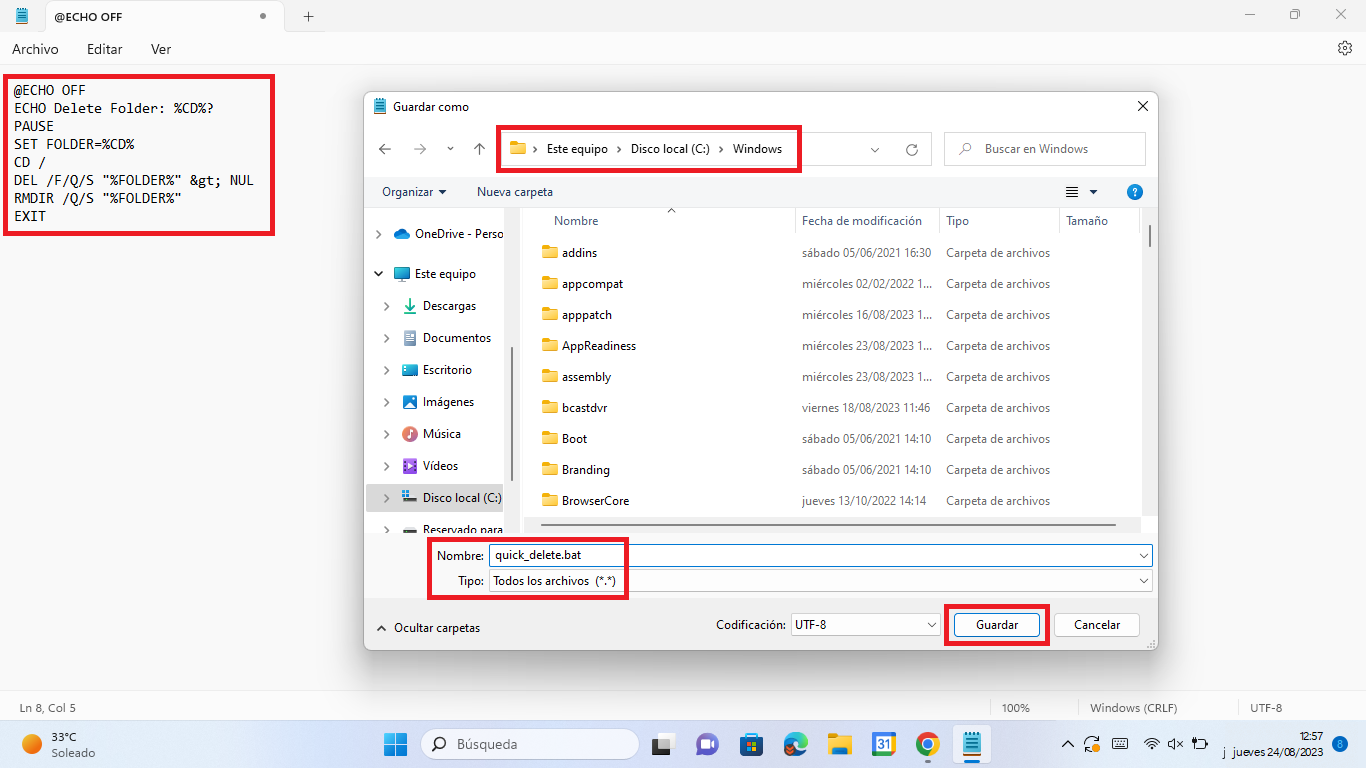
Task: Click Disco local (C:) breadcrumb
Action: [x=670, y=149]
